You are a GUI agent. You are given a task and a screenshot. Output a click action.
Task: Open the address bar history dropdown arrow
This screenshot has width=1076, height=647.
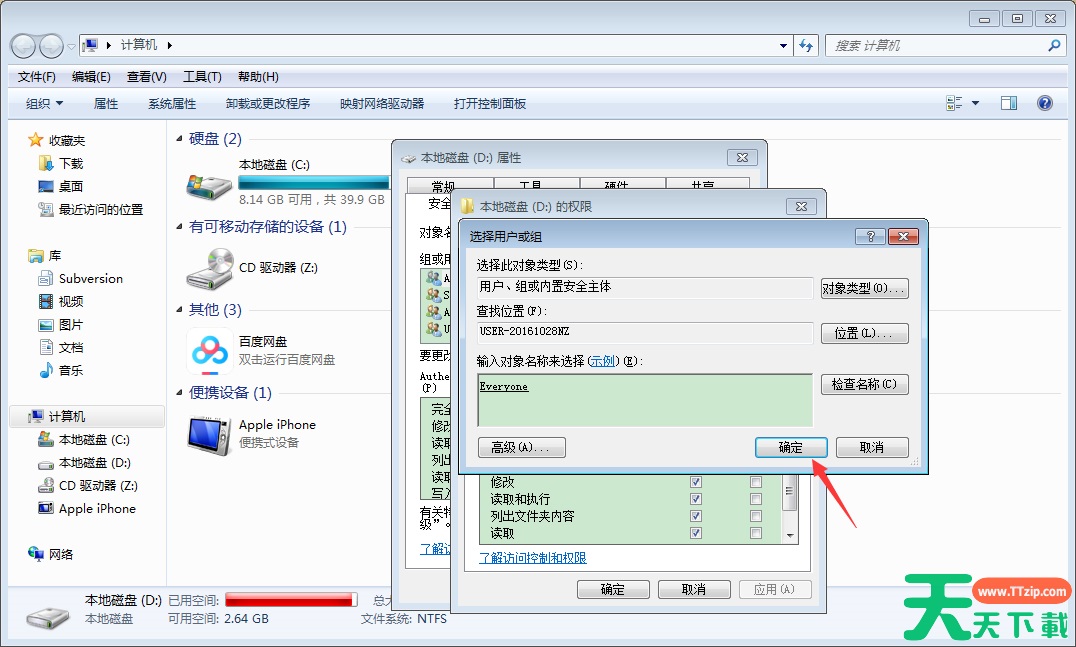(783, 46)
